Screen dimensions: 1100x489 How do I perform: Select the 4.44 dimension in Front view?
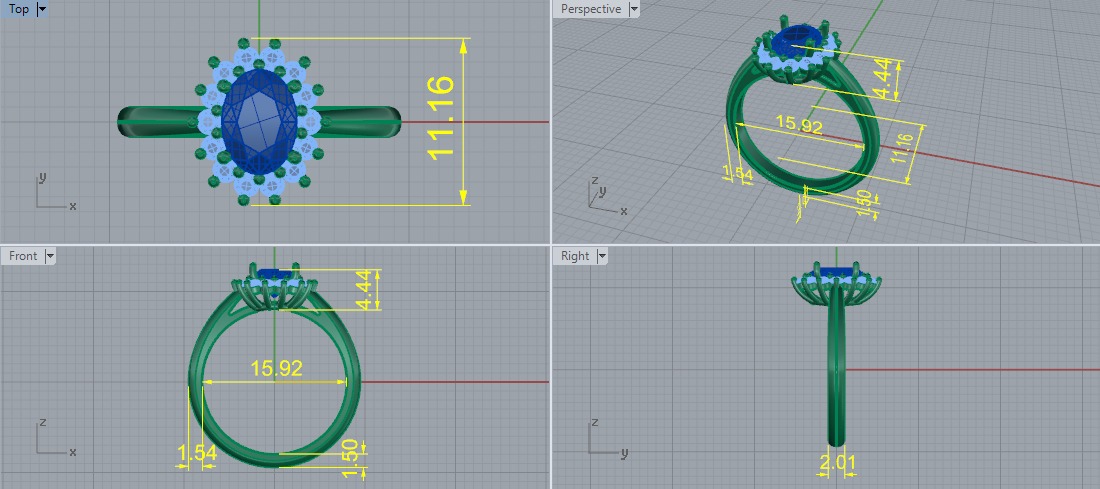365,290
